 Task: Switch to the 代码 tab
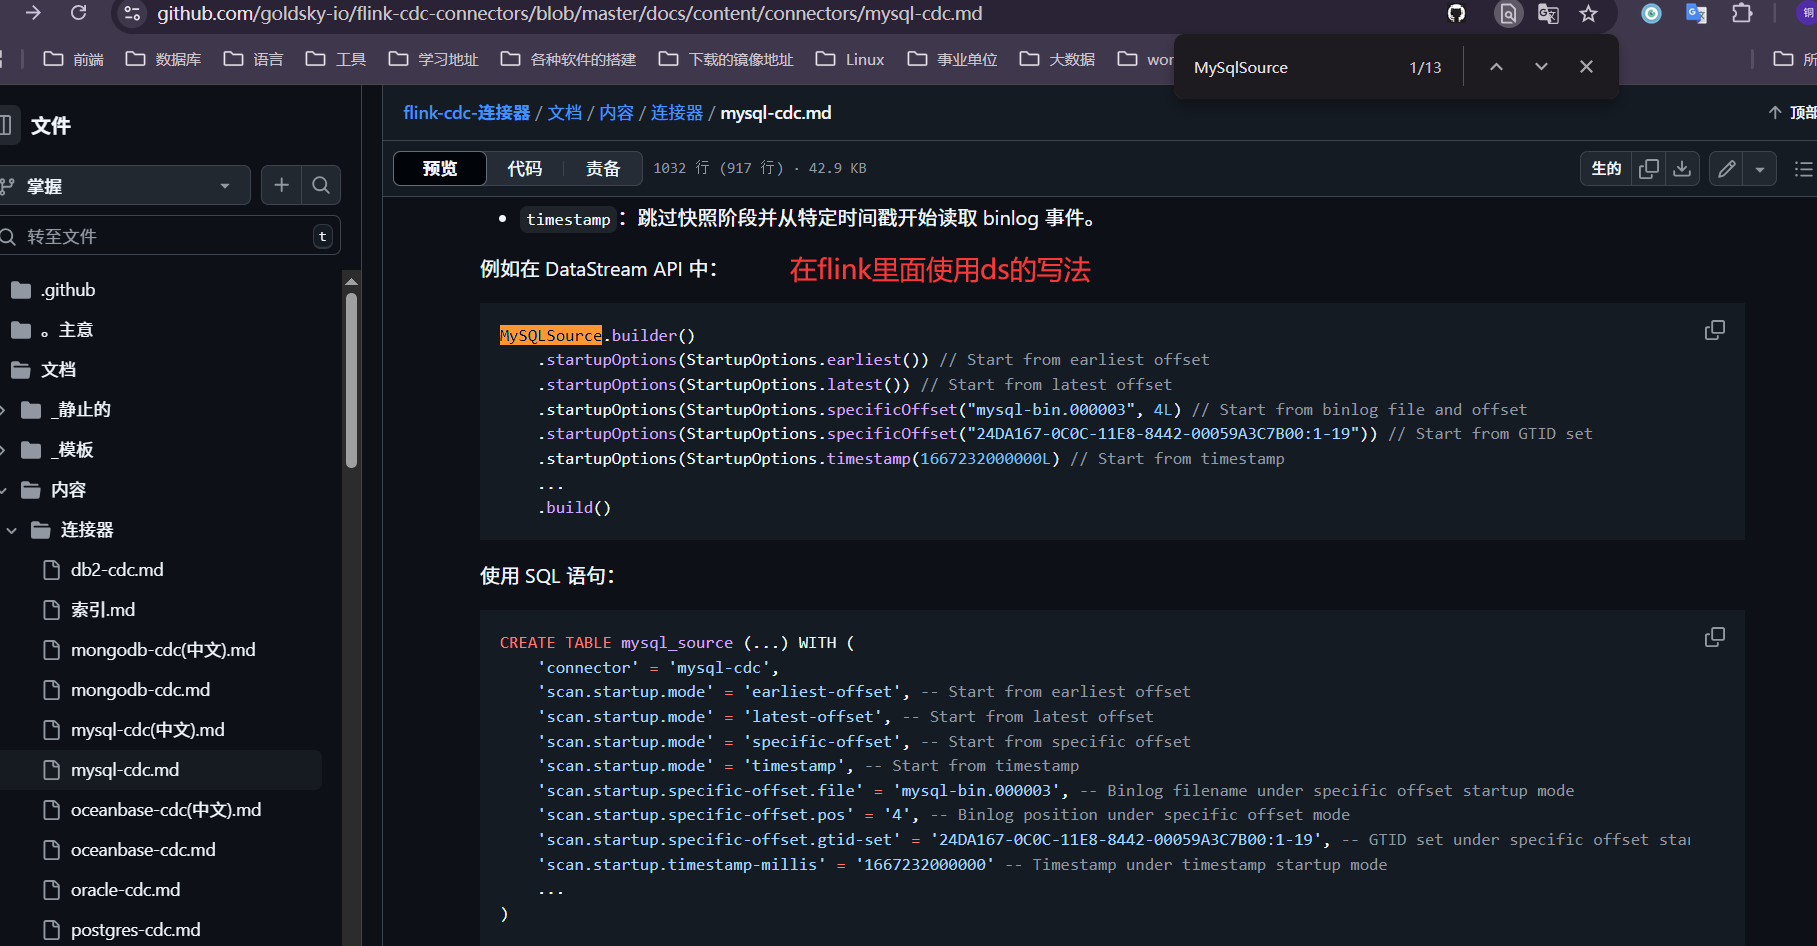(524, 168)
